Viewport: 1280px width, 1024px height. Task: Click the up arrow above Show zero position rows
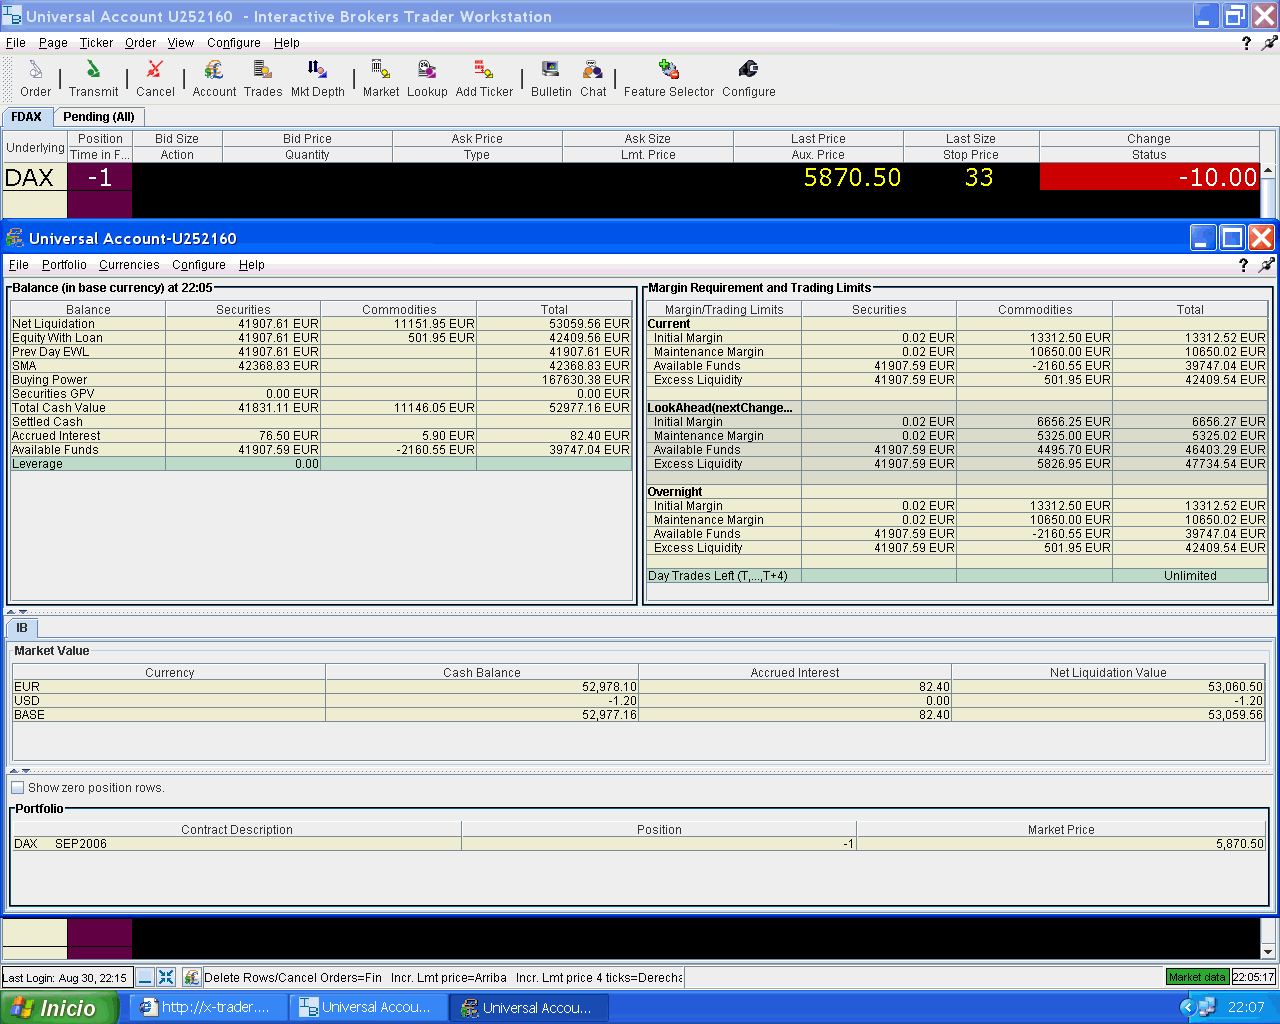point(14,771)
